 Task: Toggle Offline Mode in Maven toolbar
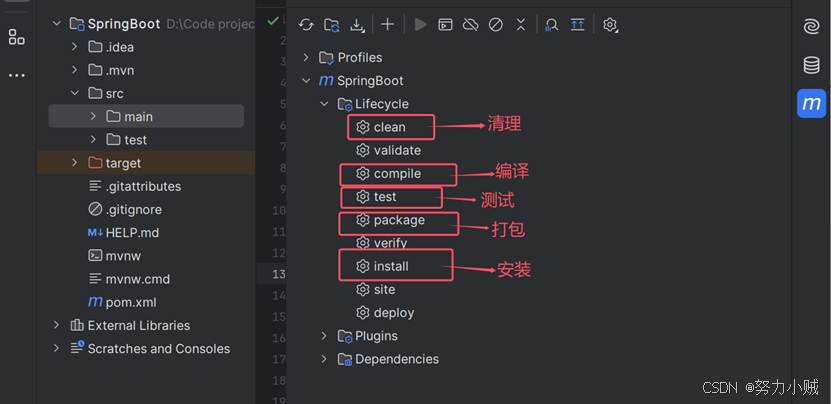(x=470, y=25)
